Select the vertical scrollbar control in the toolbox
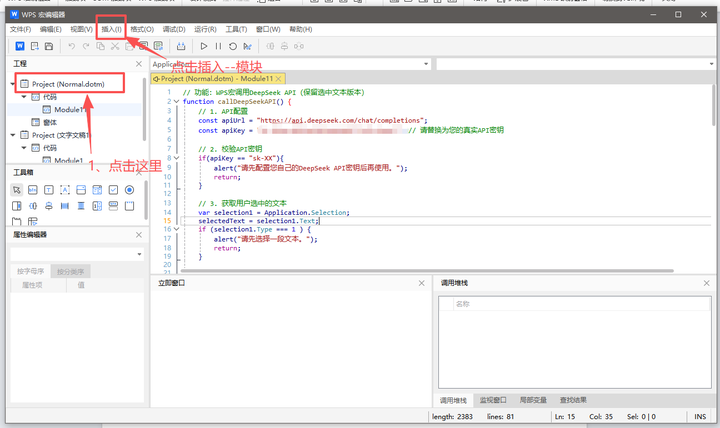This screenshot has width=720, height=428. pyautogui.click(x=81, y=206)
